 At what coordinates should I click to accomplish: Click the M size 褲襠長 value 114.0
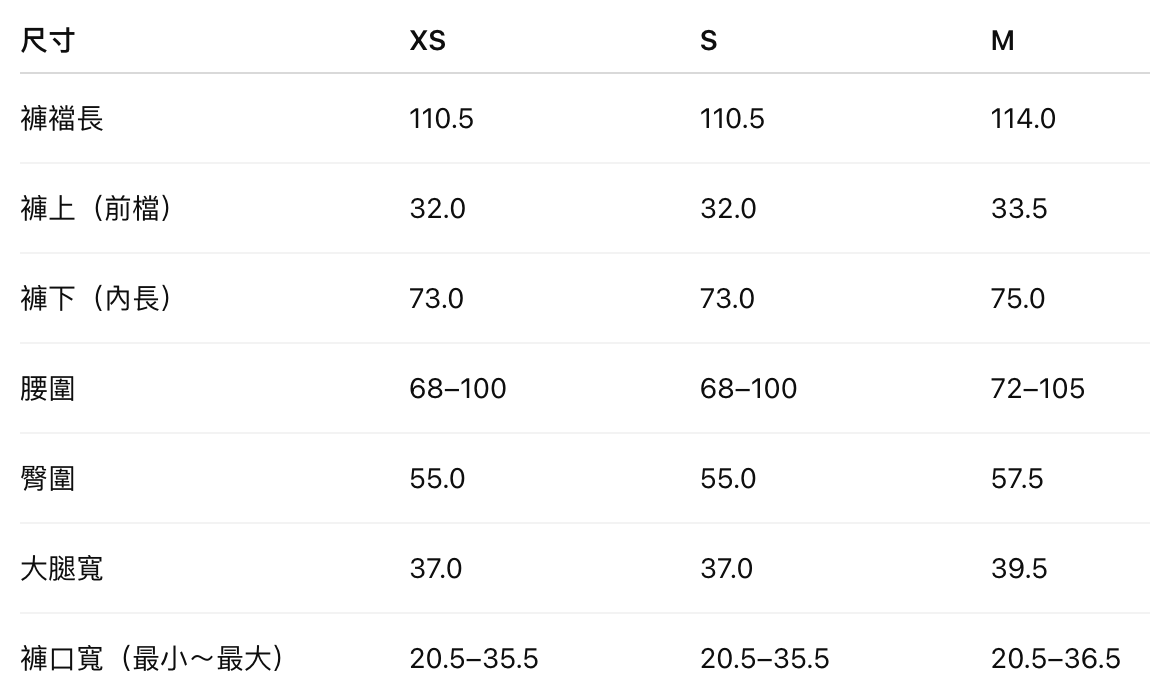(1023, 119)
